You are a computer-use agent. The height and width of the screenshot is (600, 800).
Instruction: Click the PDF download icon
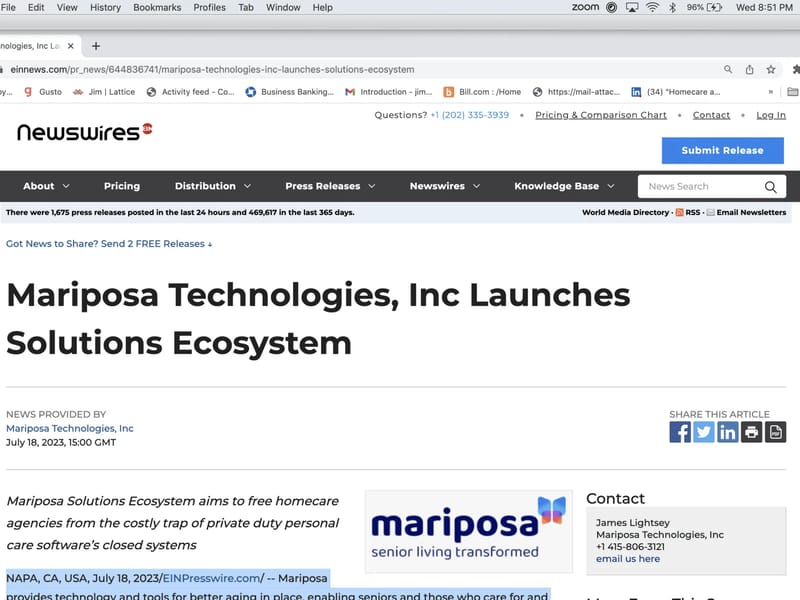(776, 432)
